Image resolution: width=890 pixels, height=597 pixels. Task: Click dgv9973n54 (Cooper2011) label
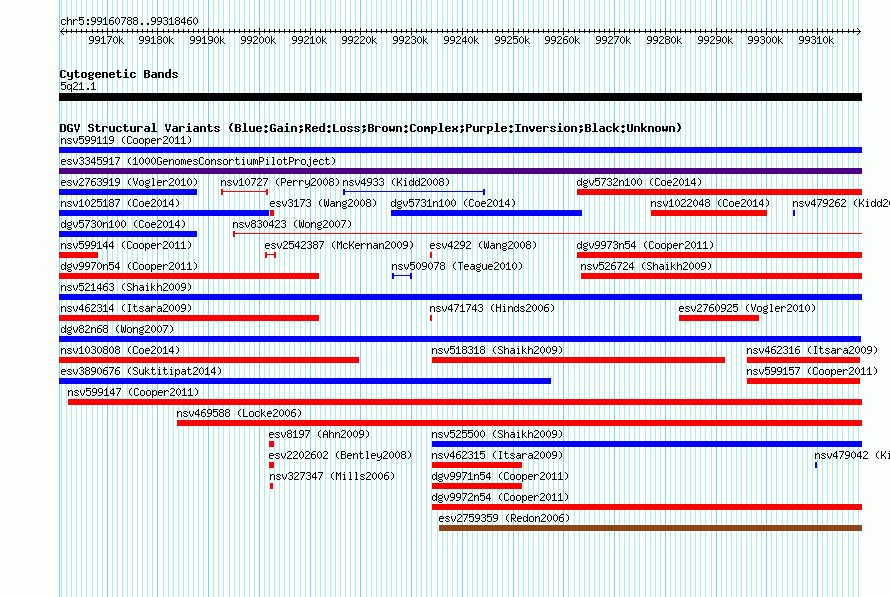click(645, 245)
